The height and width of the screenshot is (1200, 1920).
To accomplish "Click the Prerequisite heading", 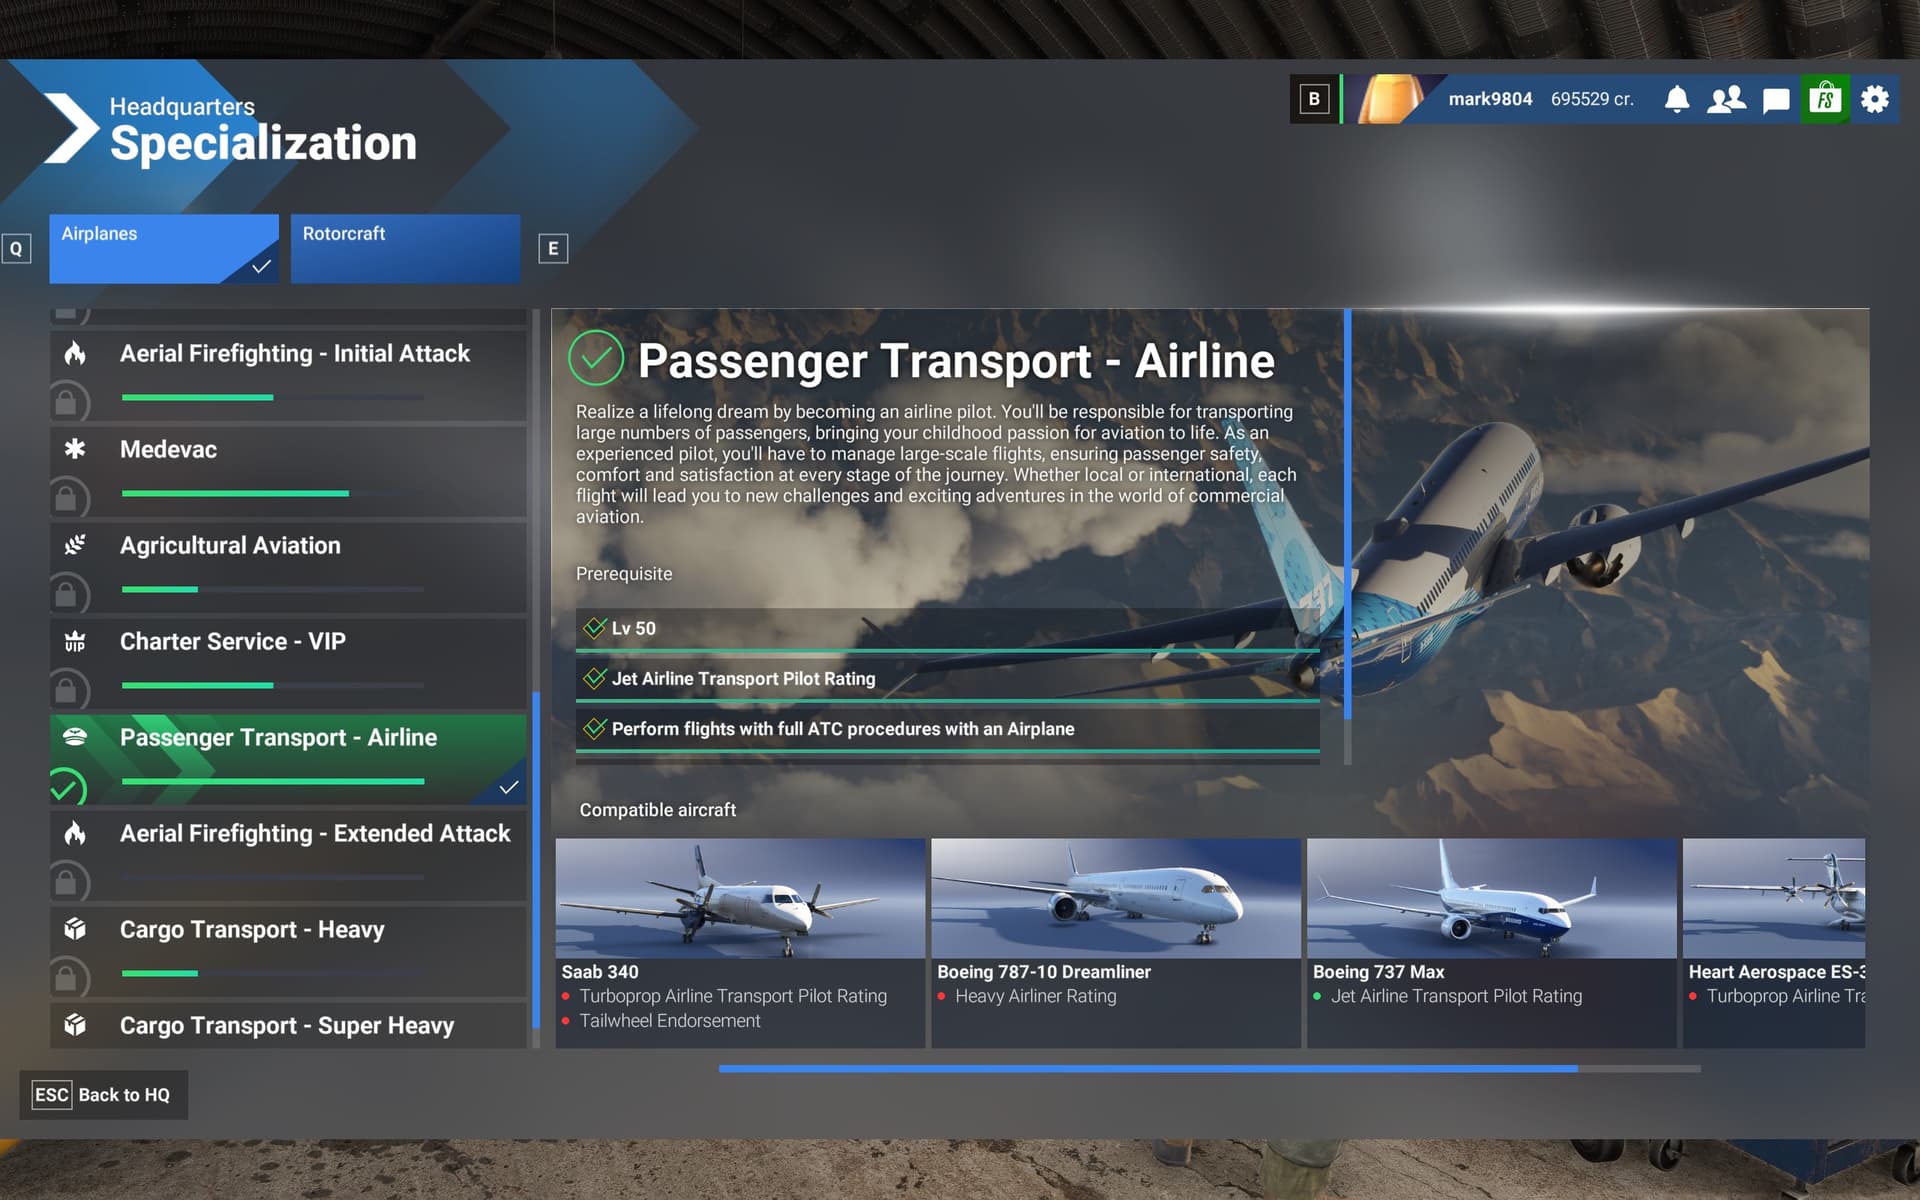I will coord(624,574).
